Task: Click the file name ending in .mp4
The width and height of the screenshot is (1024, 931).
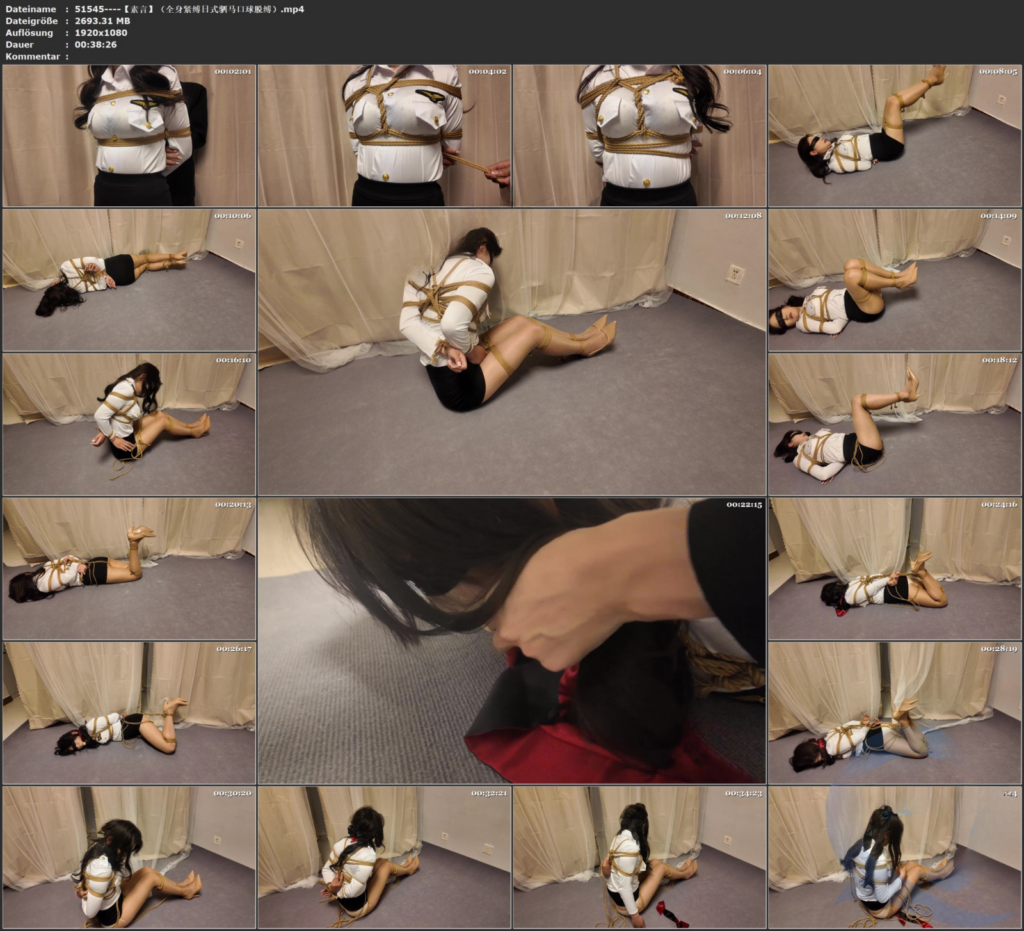Action: (x=189, y=9)
